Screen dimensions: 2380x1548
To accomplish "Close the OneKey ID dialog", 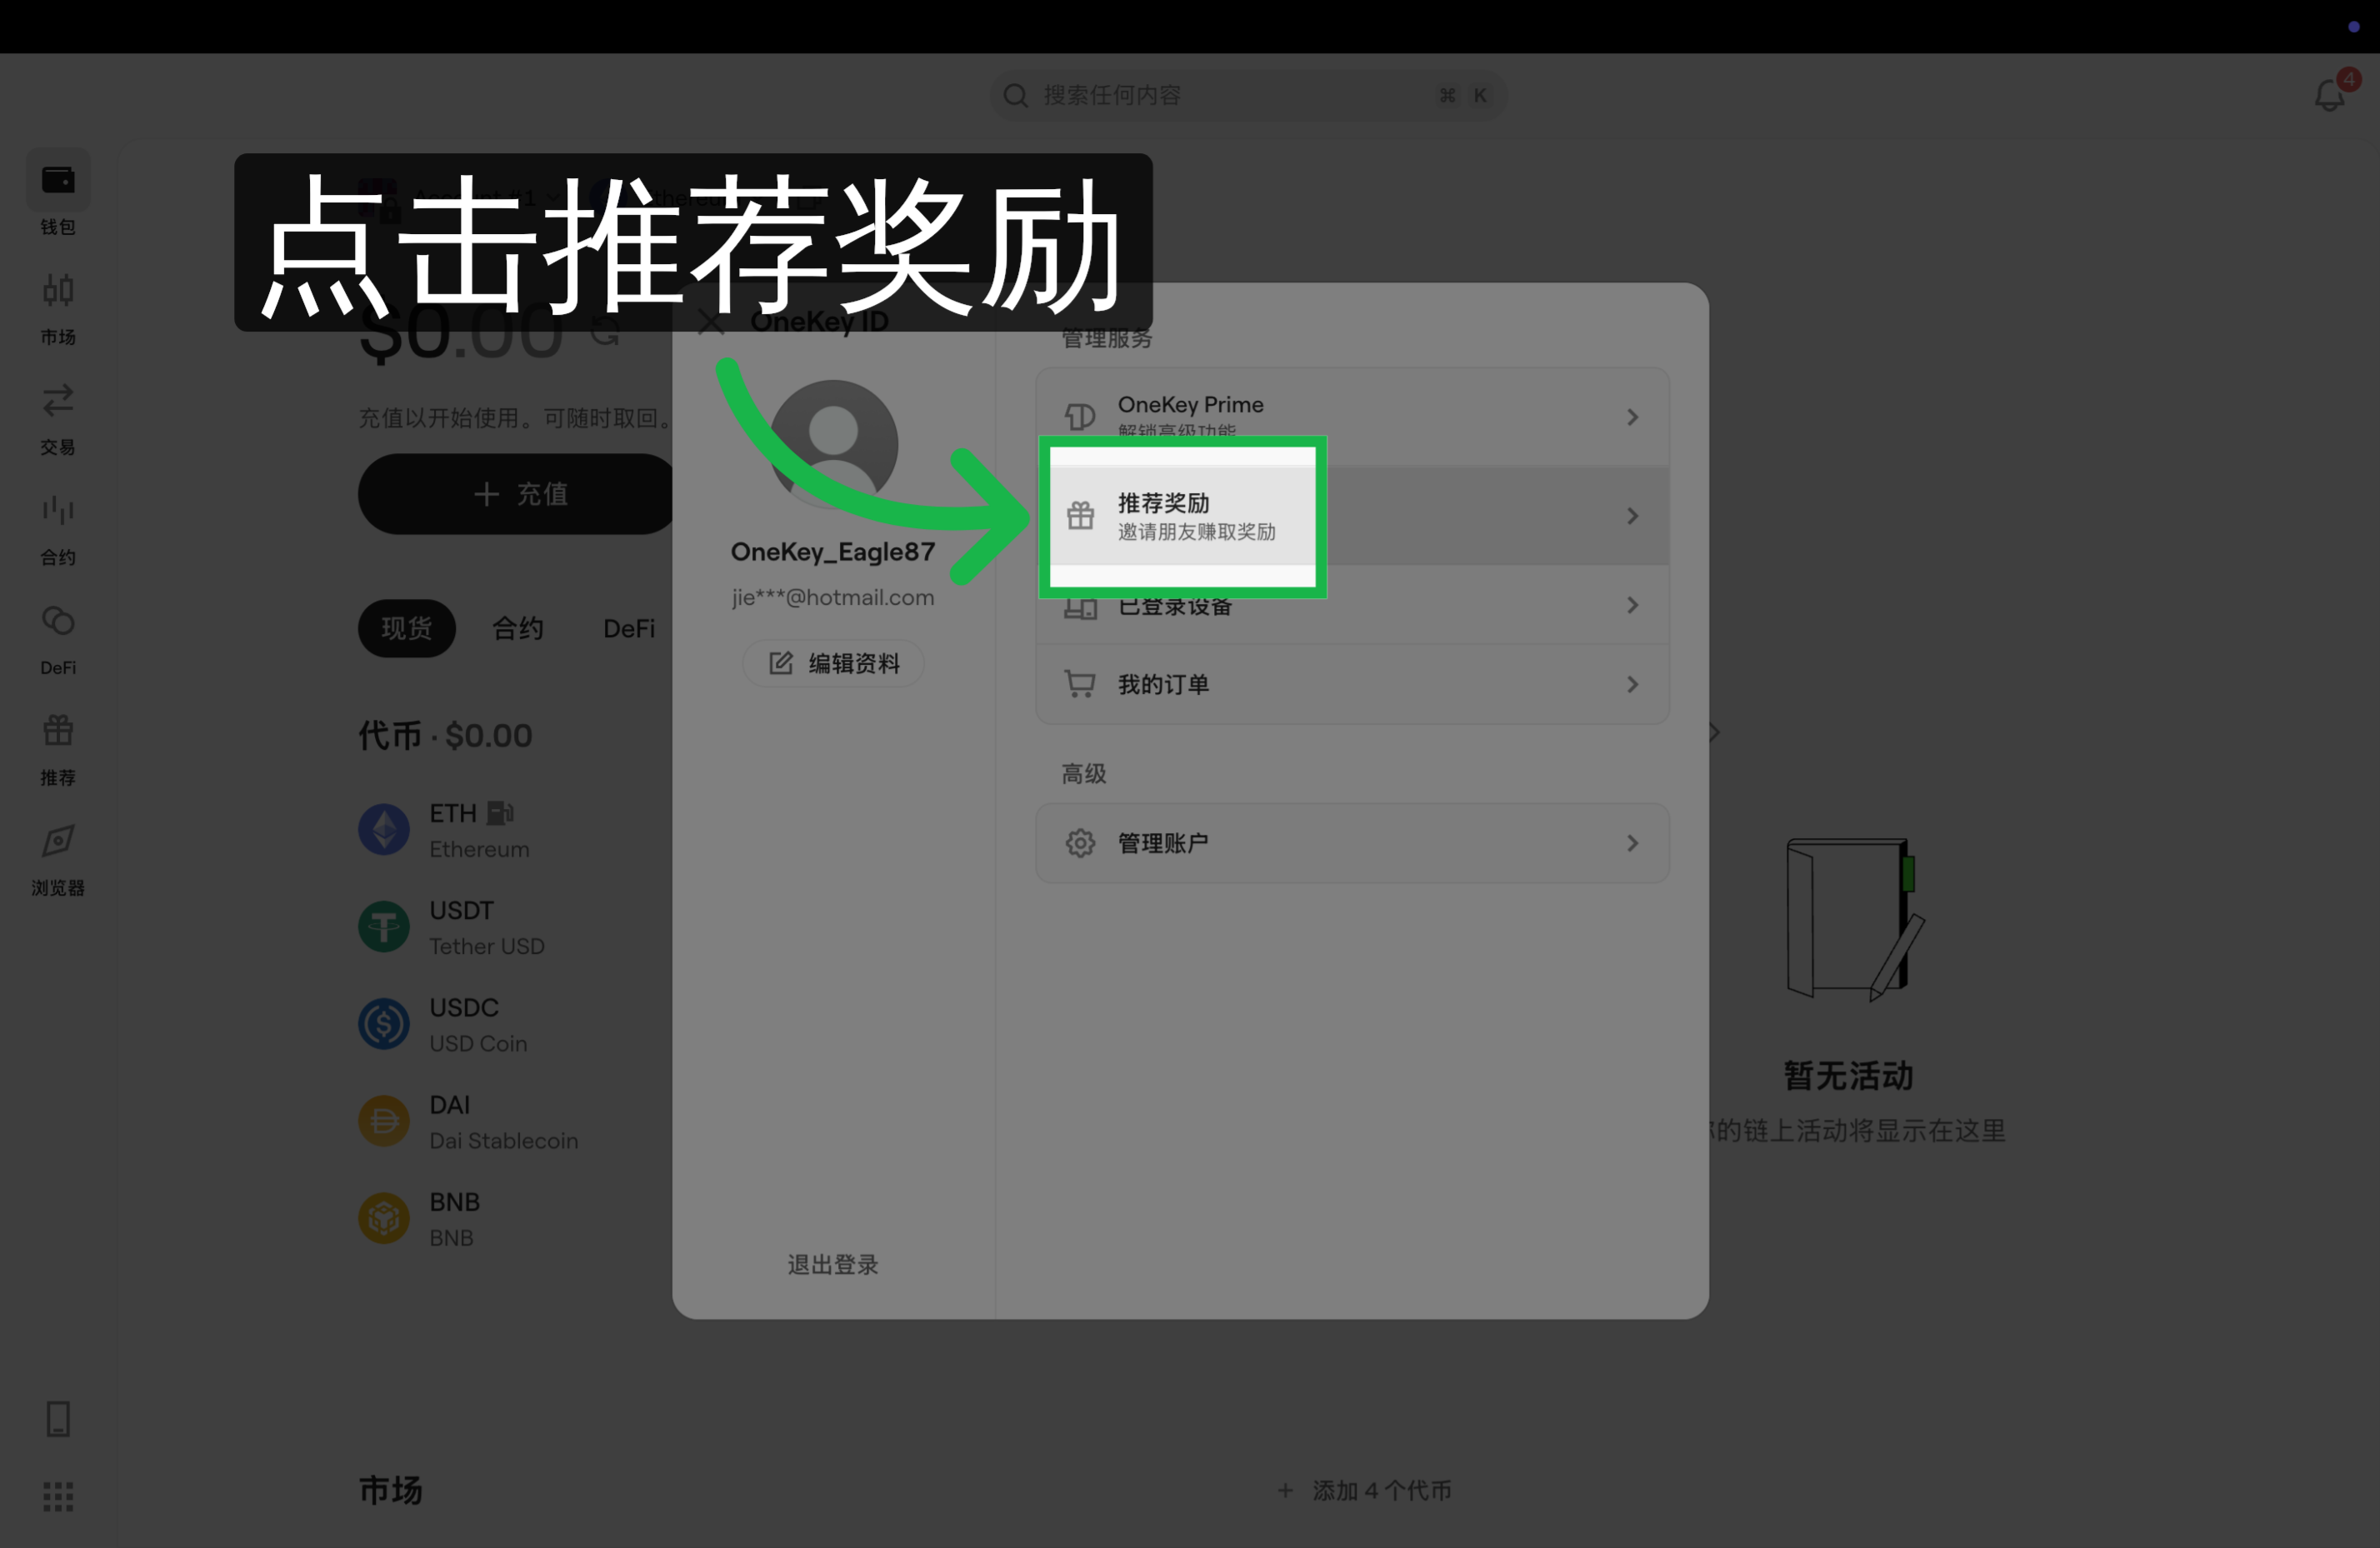I will 710,322.
